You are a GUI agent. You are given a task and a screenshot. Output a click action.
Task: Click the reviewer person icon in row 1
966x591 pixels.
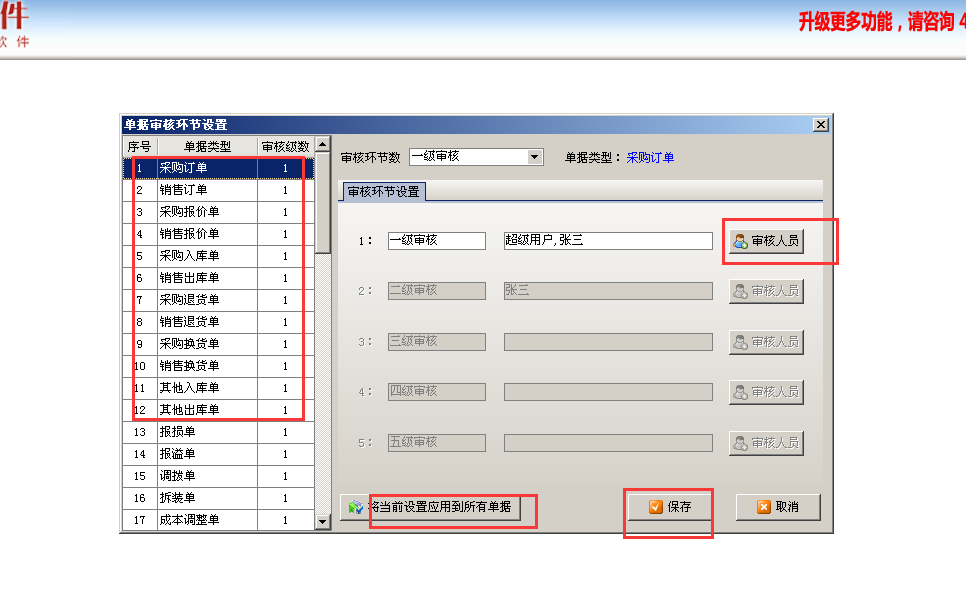coord(740,241)
